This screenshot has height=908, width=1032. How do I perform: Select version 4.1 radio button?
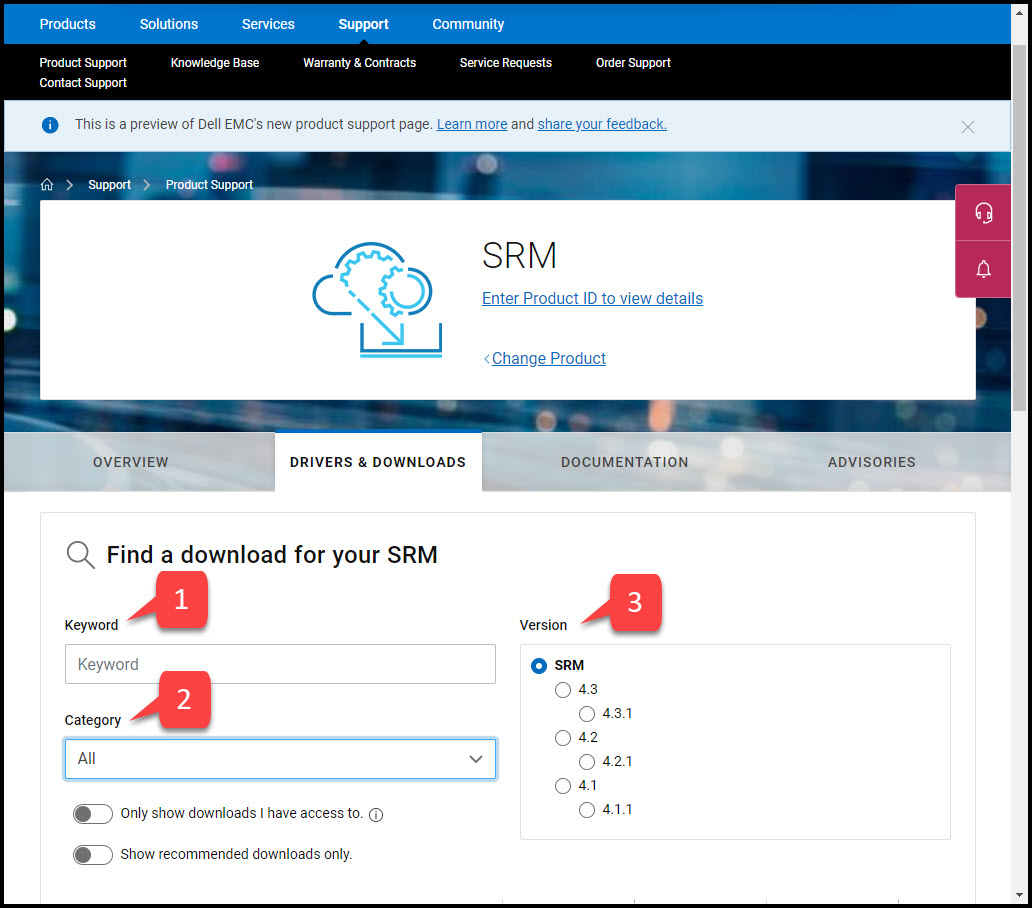point(563,786)
